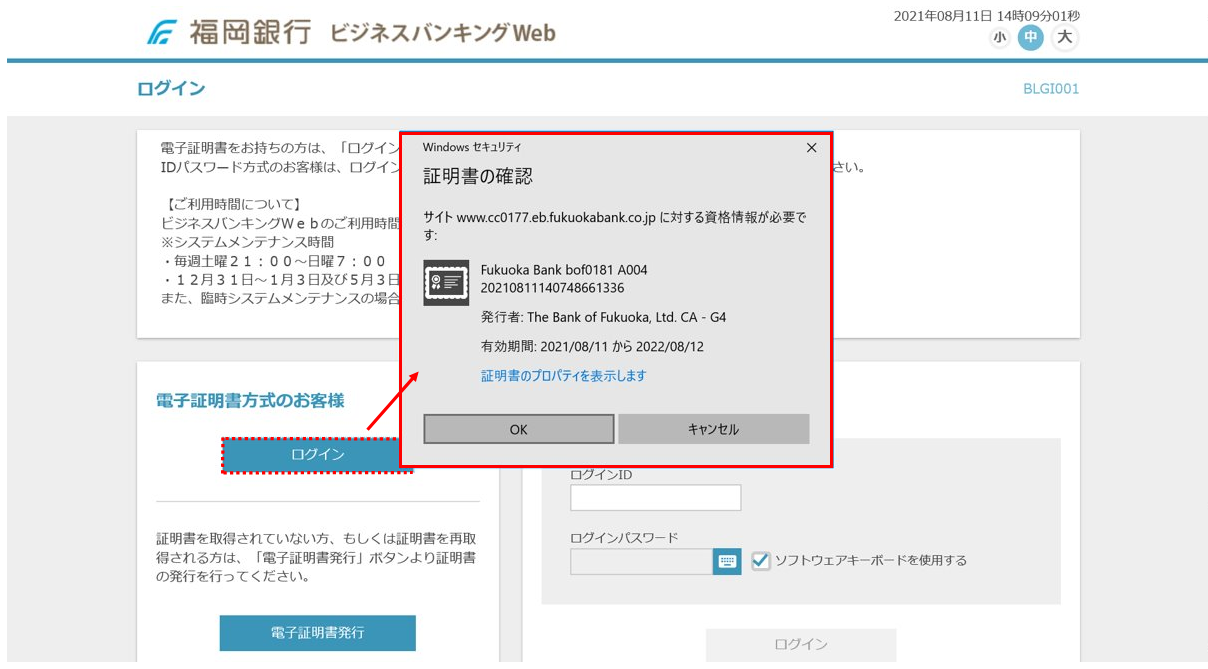The width and height of the screenshot is (1208, 669).
Task: Click the 電子証明書方式のお客様 heading
Action: tap(250, 401)
